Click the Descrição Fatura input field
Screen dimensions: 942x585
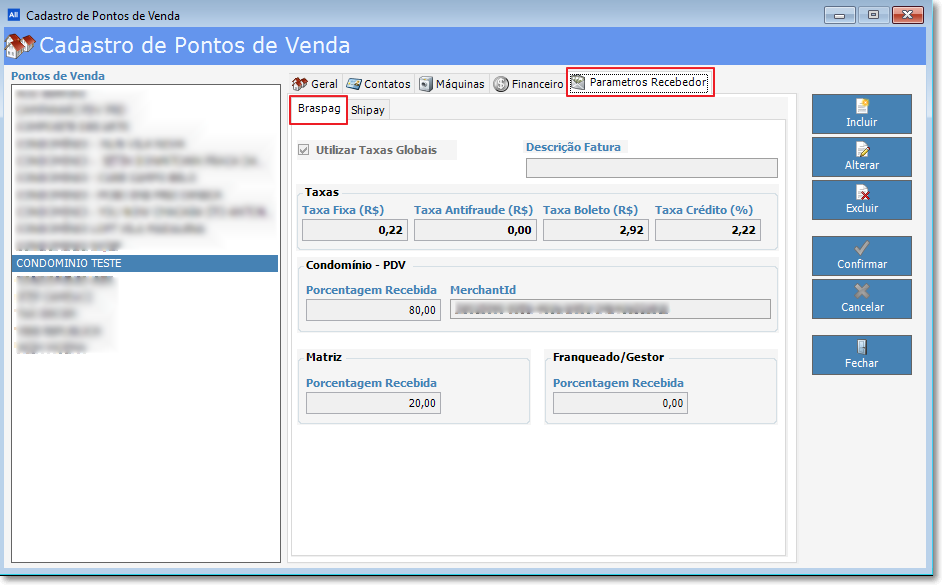point(651,168)
